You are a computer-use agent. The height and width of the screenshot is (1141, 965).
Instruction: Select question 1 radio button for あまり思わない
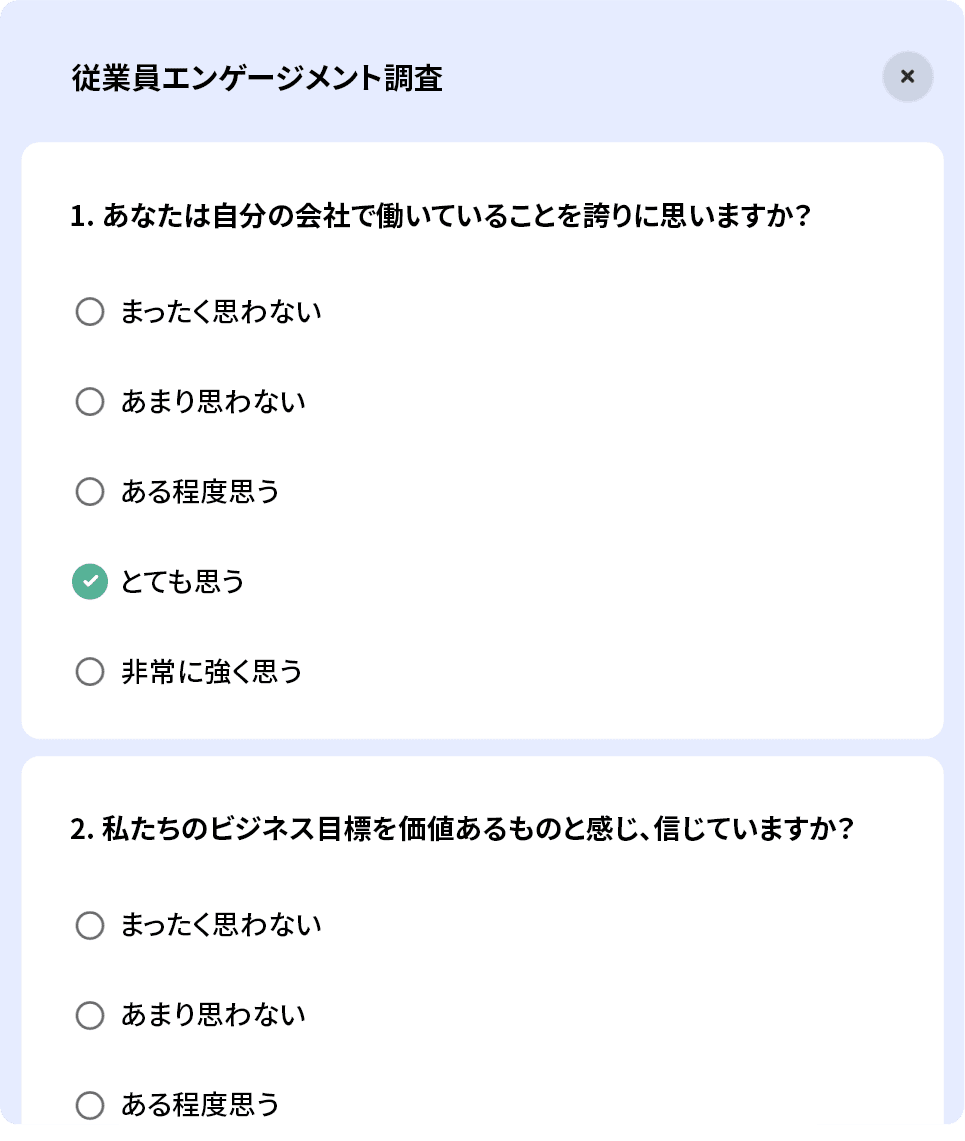(90, 402)
